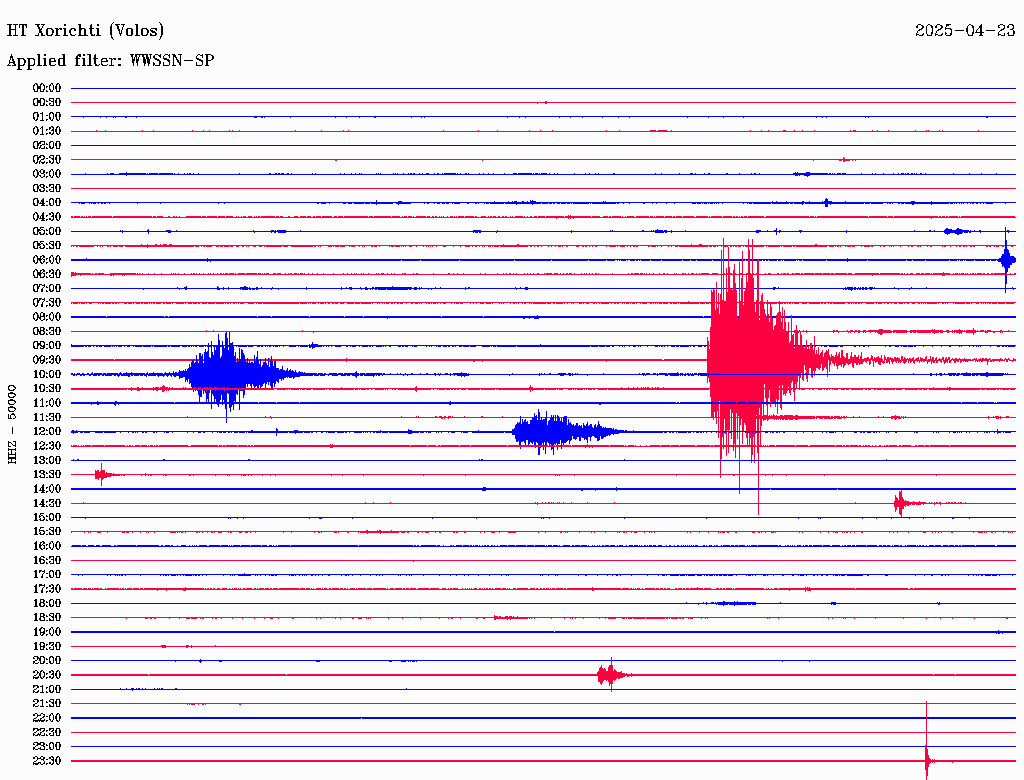Viewport: 1024px width, 780px height.
Task: Select the 03:30 time label
Action: click(47, 188)
